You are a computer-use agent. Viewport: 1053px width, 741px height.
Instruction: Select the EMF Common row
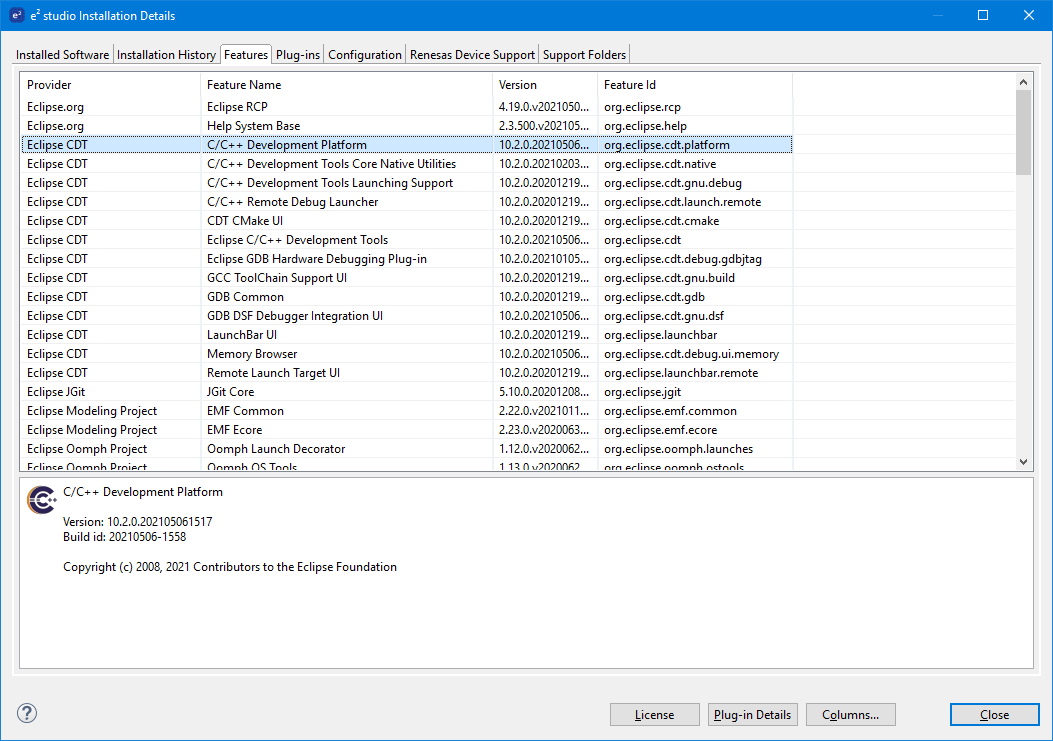click(x=406, y=410)
